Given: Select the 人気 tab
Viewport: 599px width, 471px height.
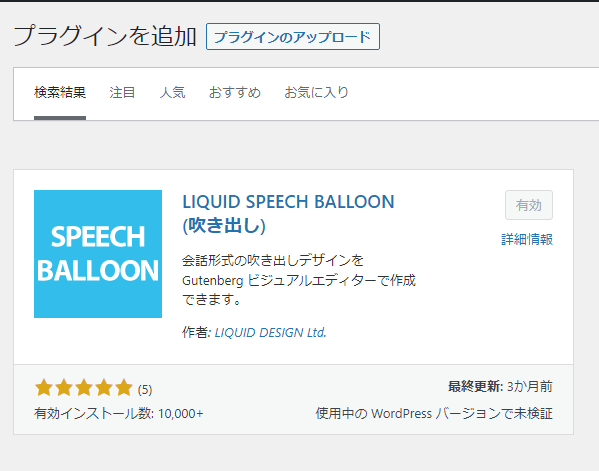Looking at the screenshot, I should coord(172,92).
